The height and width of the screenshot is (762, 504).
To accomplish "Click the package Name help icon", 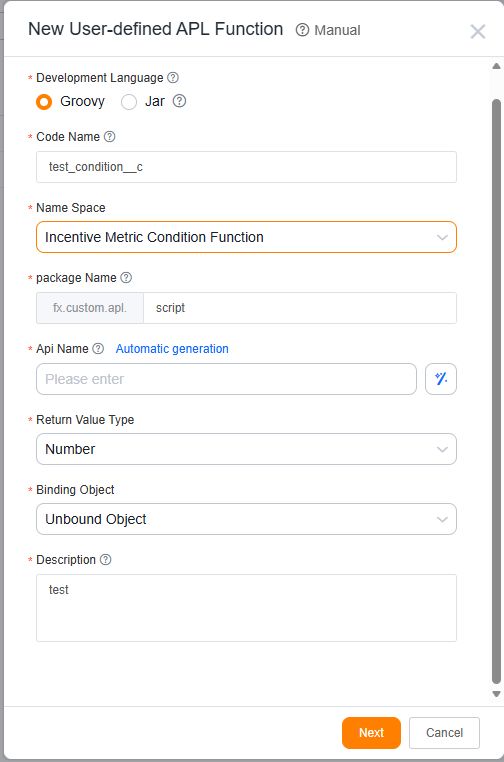I will (126, 277).
